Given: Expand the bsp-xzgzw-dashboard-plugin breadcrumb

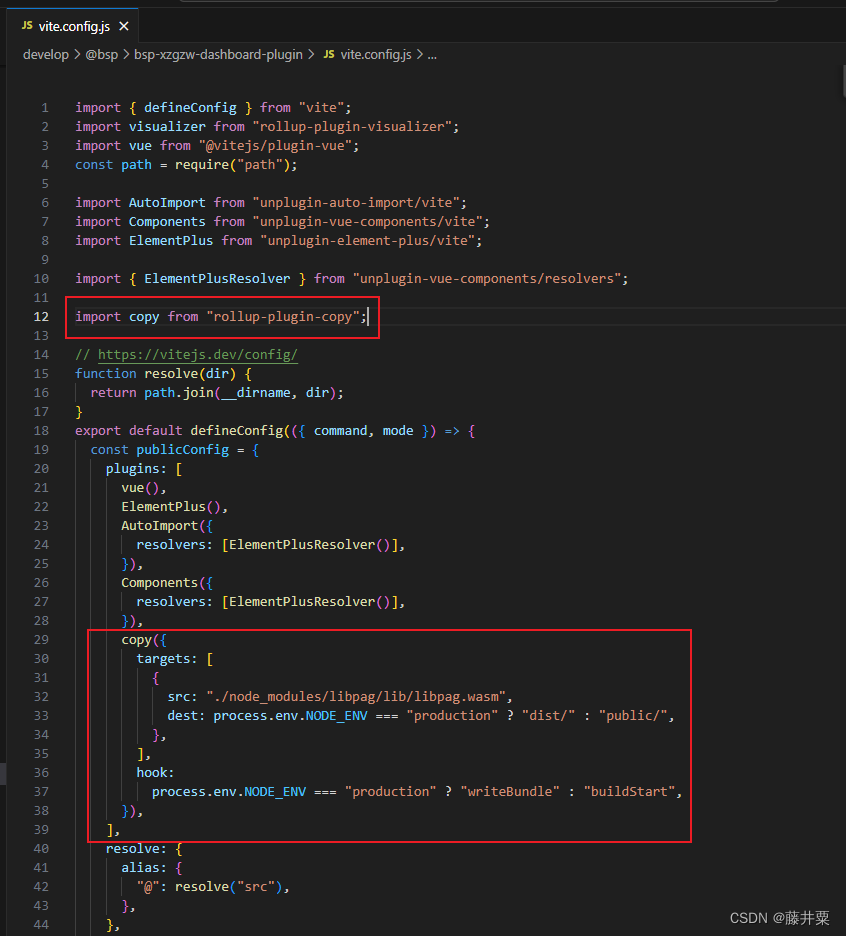Looking at the screenshot, I should (x=218, y=55).
